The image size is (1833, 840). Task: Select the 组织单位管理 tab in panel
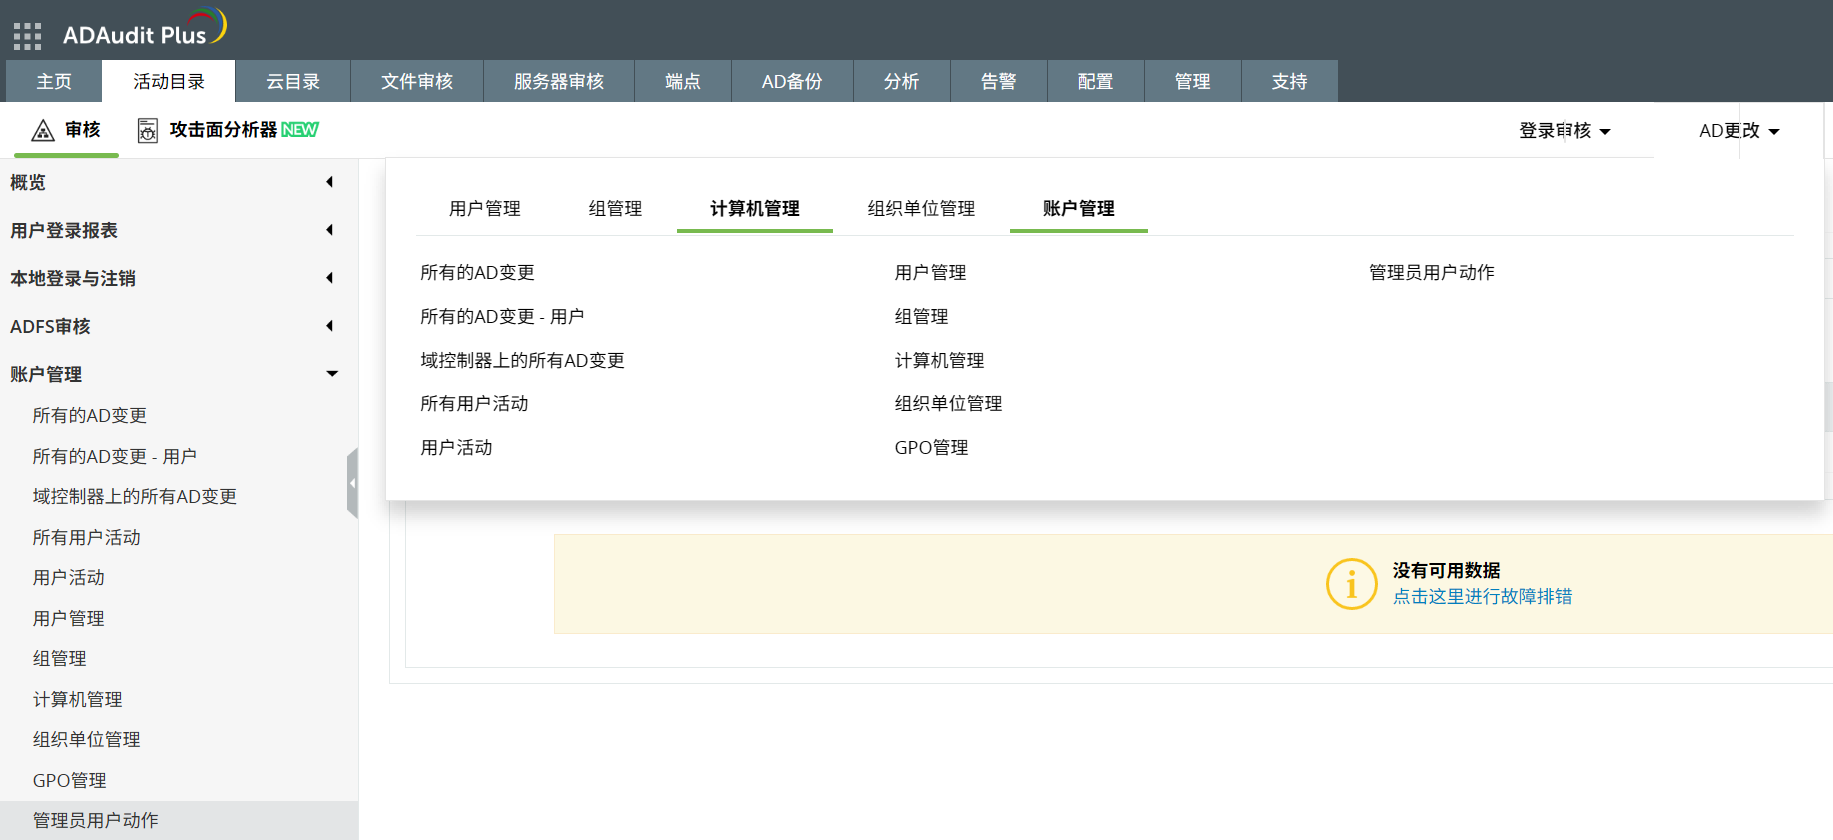(920, 208)
